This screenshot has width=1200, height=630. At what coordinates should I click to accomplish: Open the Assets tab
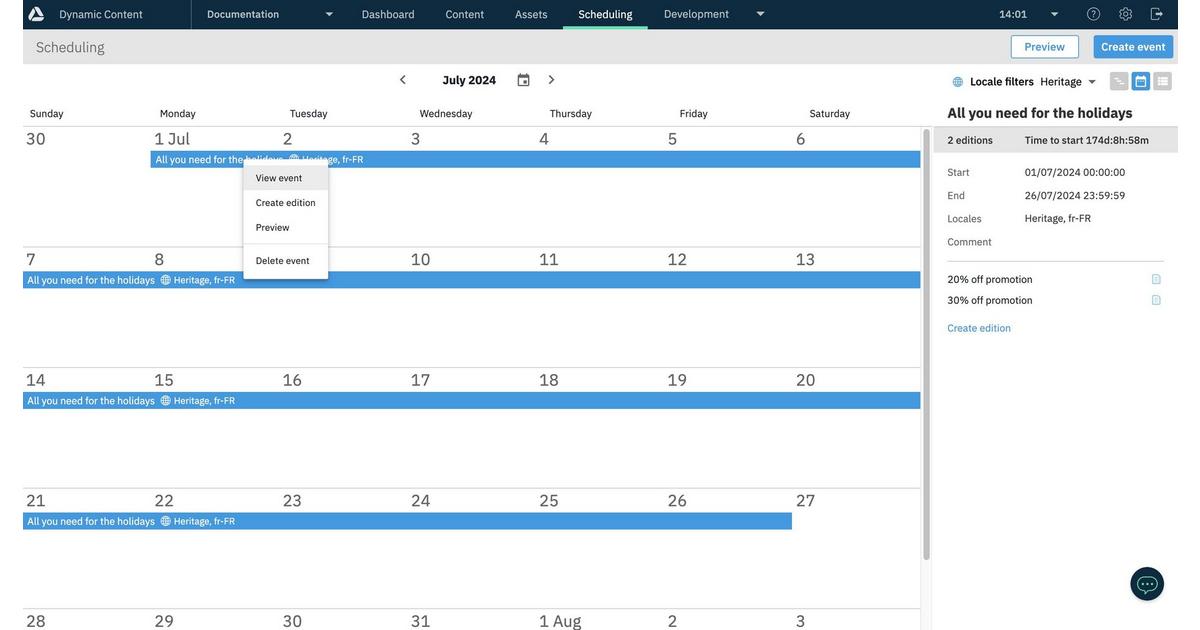[531, 14]
